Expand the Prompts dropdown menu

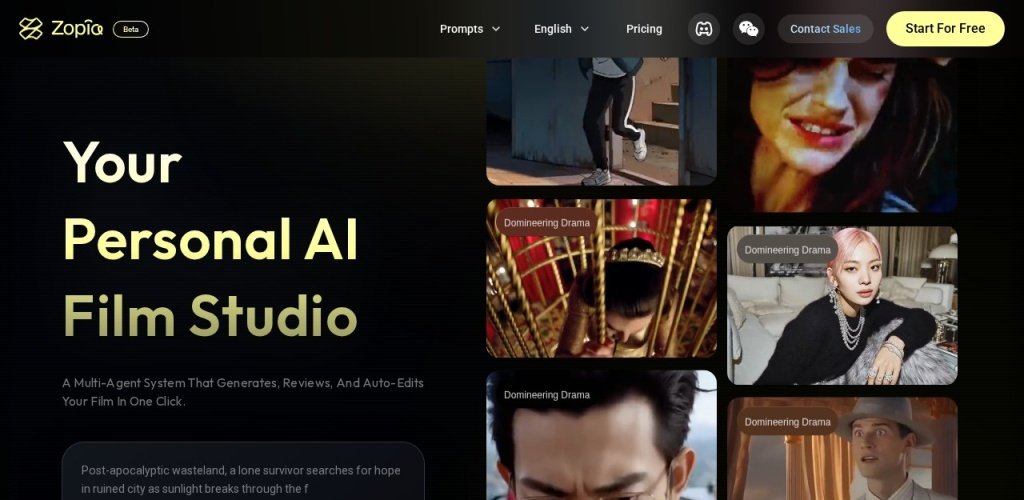point(469,29)
